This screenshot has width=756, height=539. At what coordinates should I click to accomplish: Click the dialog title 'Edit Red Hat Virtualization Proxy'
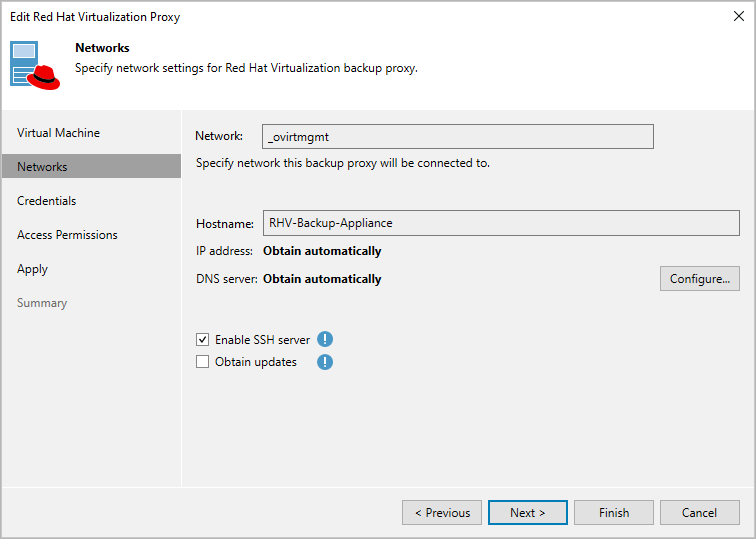point(95,17)
